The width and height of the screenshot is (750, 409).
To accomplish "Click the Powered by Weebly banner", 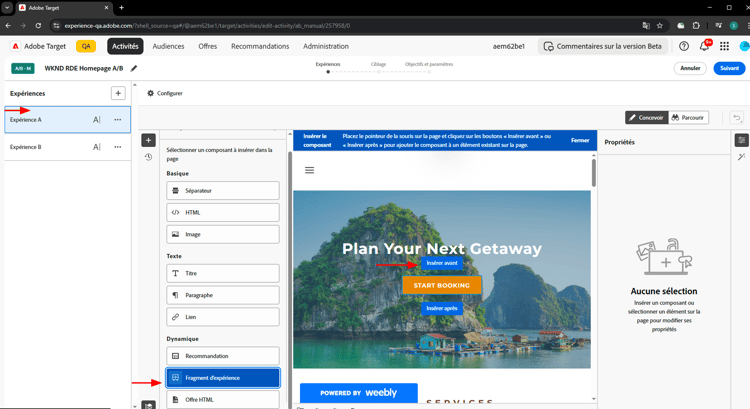I will [359, 393].
